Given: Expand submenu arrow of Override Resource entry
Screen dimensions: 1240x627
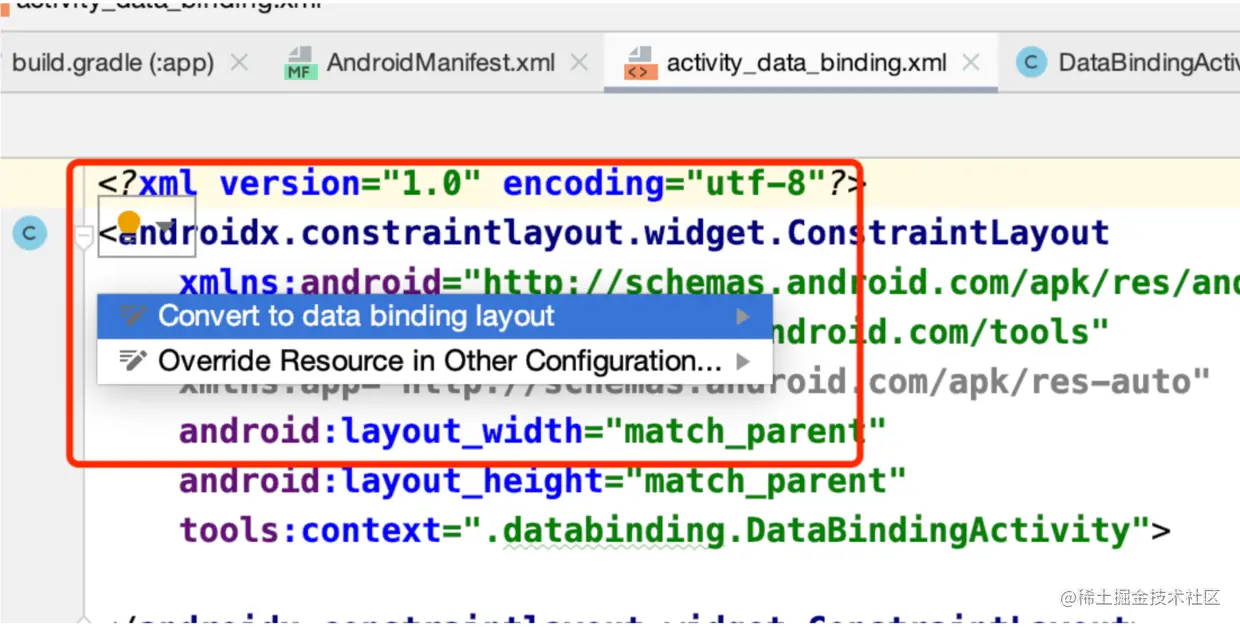Looking at the screenshot, I should click(x=742, y=361).
